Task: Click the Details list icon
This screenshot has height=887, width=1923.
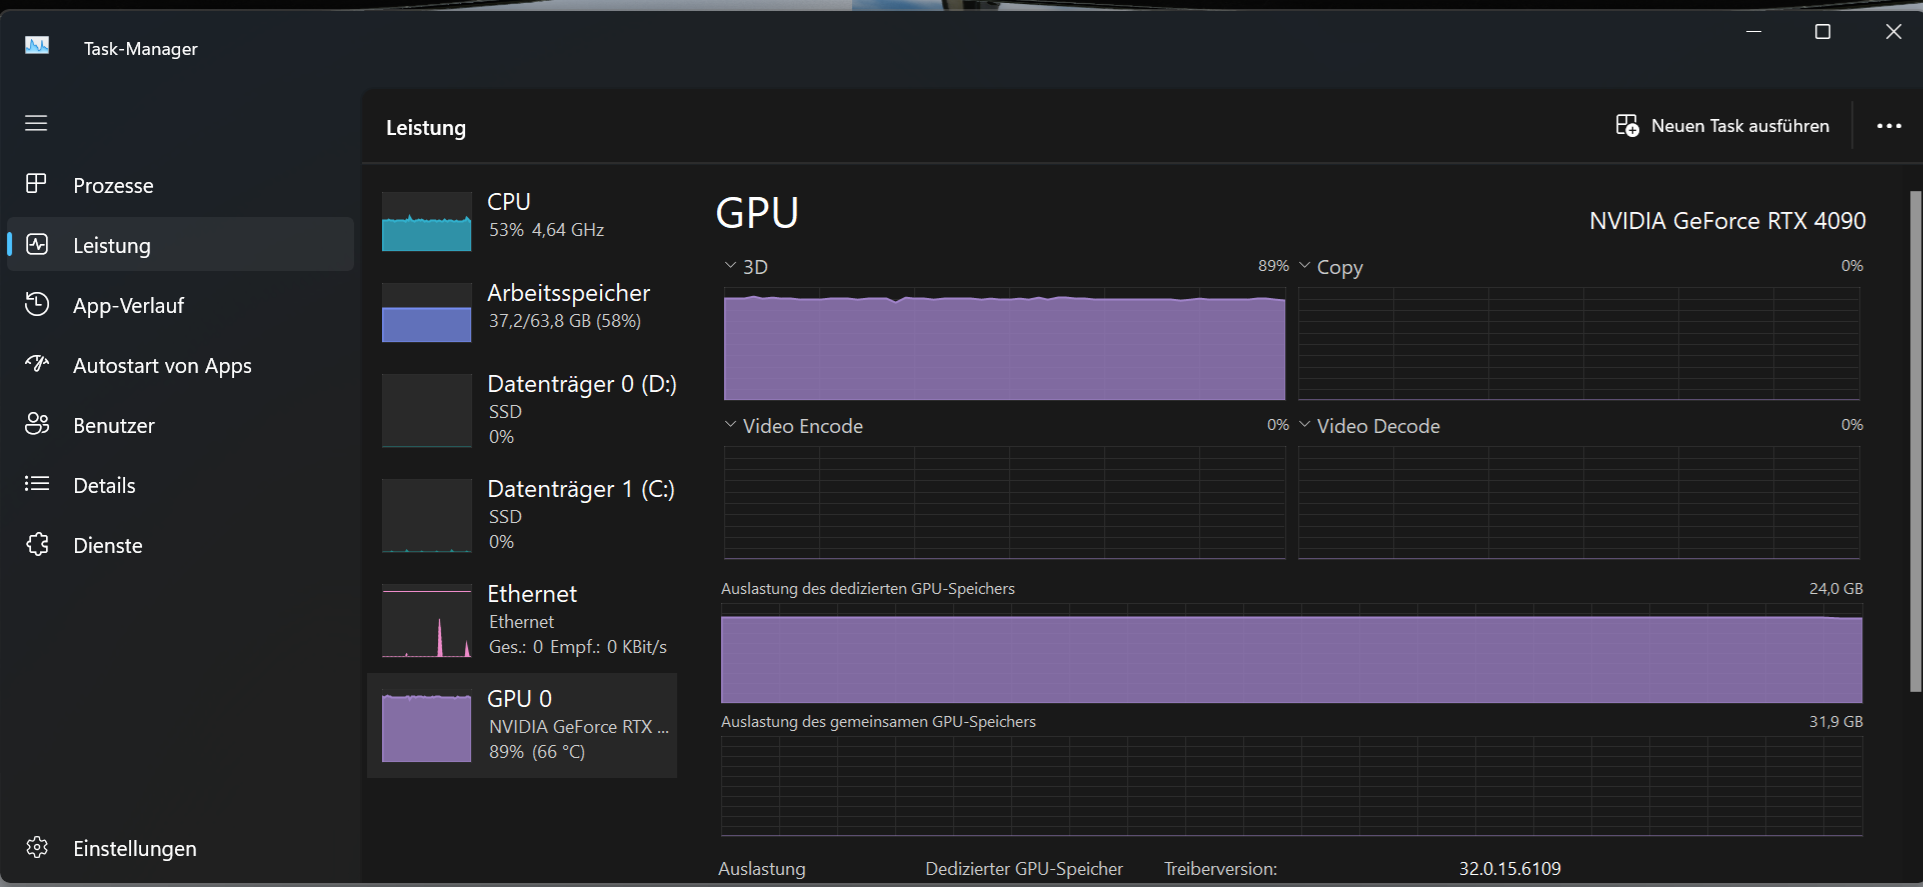Action: click(x=37, y=484)
